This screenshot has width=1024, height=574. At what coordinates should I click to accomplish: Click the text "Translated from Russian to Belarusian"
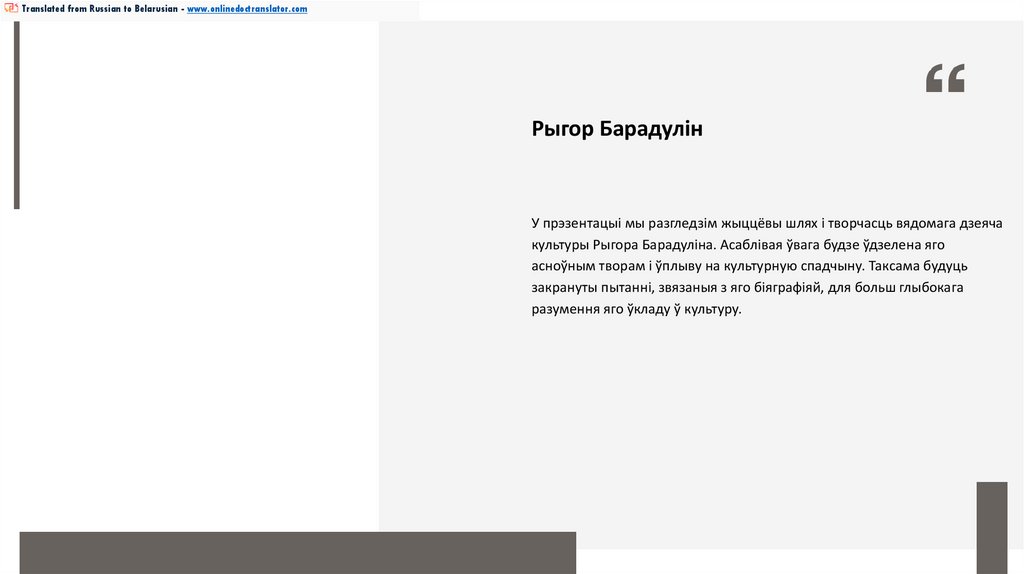(99, 9)
